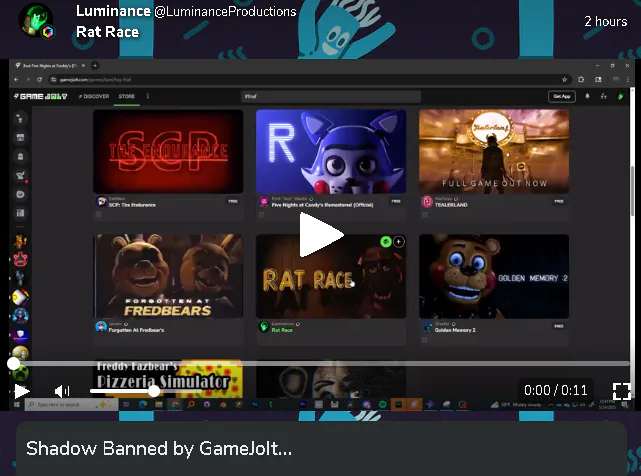Open Microsoft Edge from the recorded taskbar
Image resolution: width=641 pixels, height=476 pixels.
pyautogui.click(x=143, y=404)
